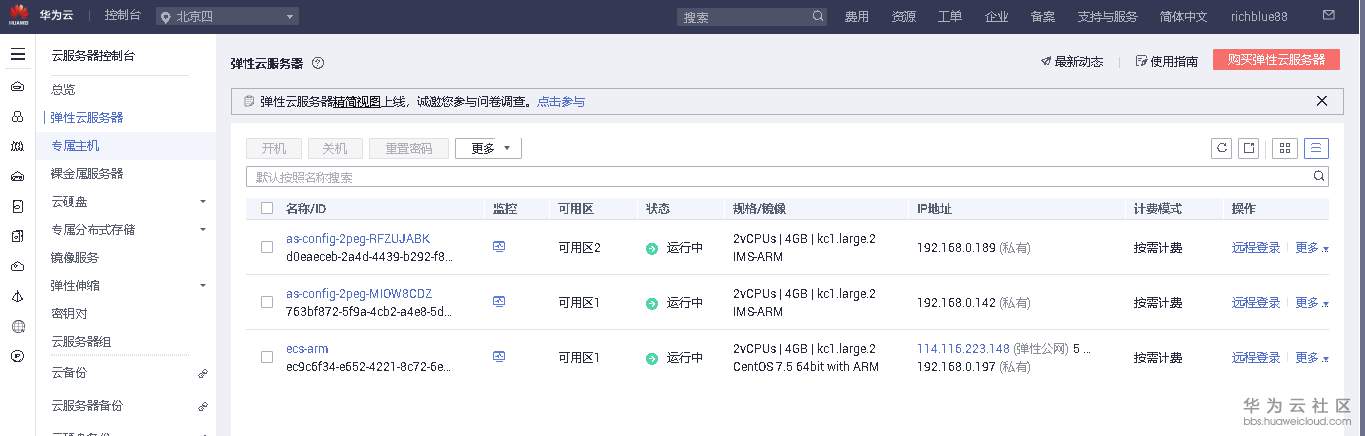Screen dimensions: 1365x436
Task: Click the 购买弹性云服务器 button
Action: pyautogui.click(x=1276, y=60)
